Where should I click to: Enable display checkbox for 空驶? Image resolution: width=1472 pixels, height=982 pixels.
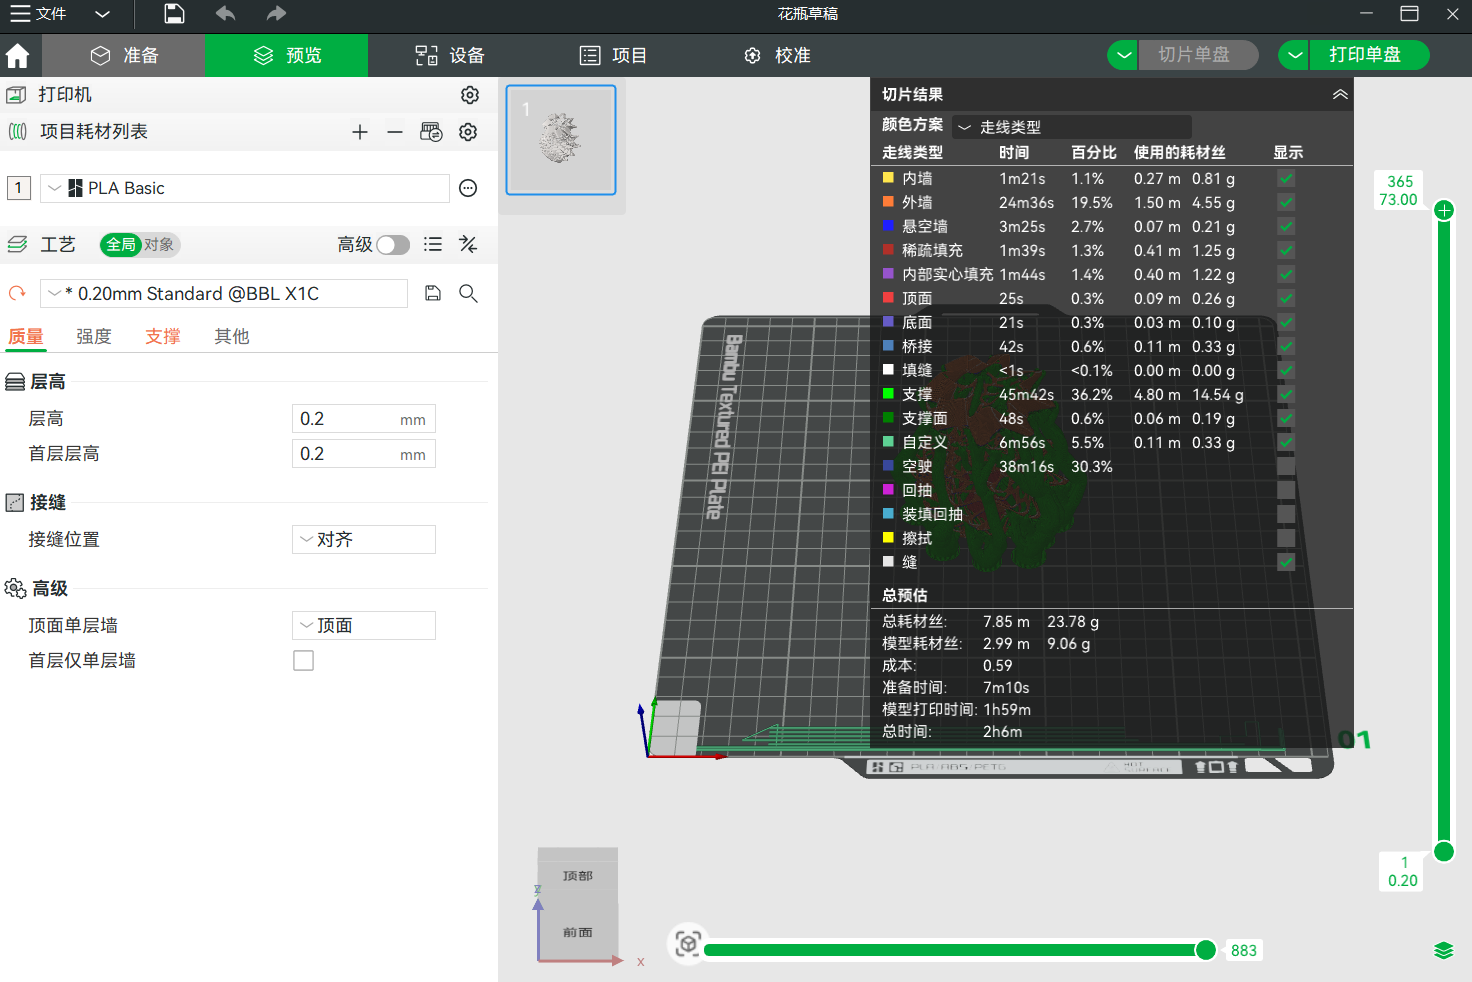click(x=1286, y=466)
